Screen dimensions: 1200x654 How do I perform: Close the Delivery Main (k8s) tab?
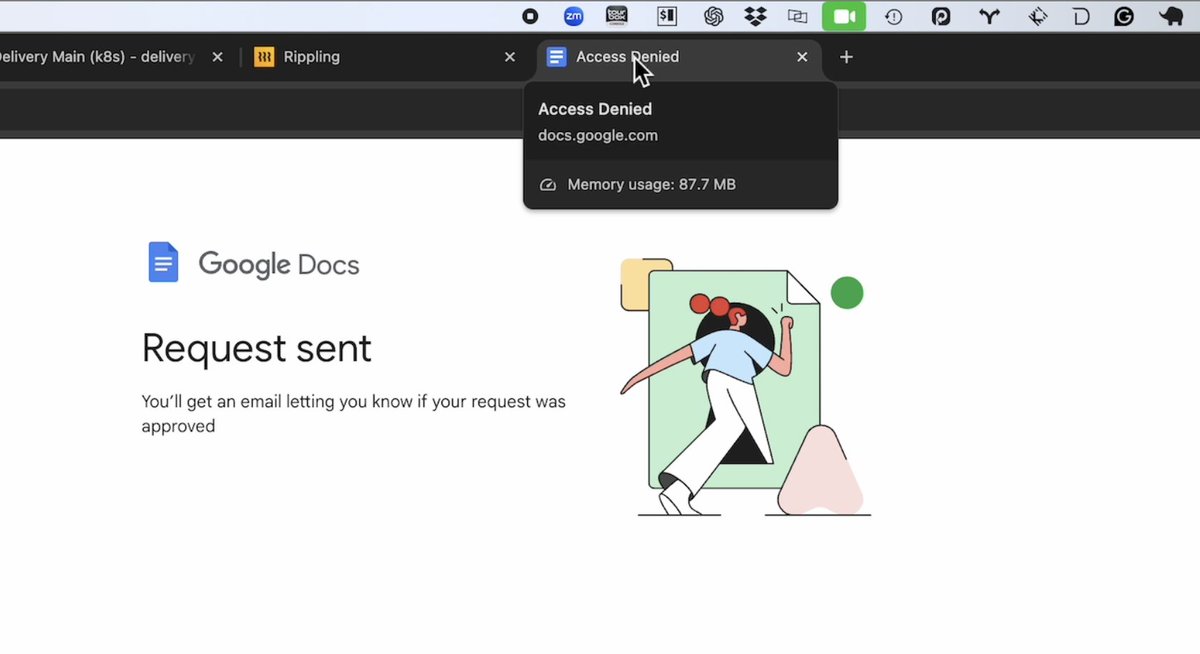tap(217, 57)
